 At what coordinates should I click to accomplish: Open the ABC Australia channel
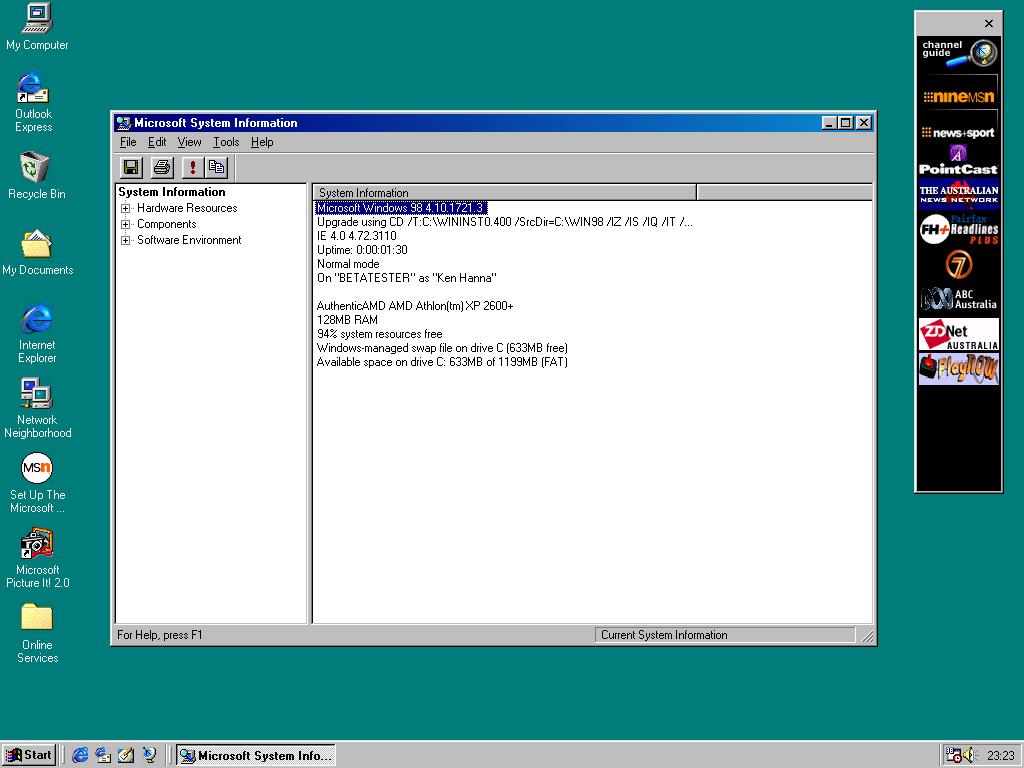(959, 299)
